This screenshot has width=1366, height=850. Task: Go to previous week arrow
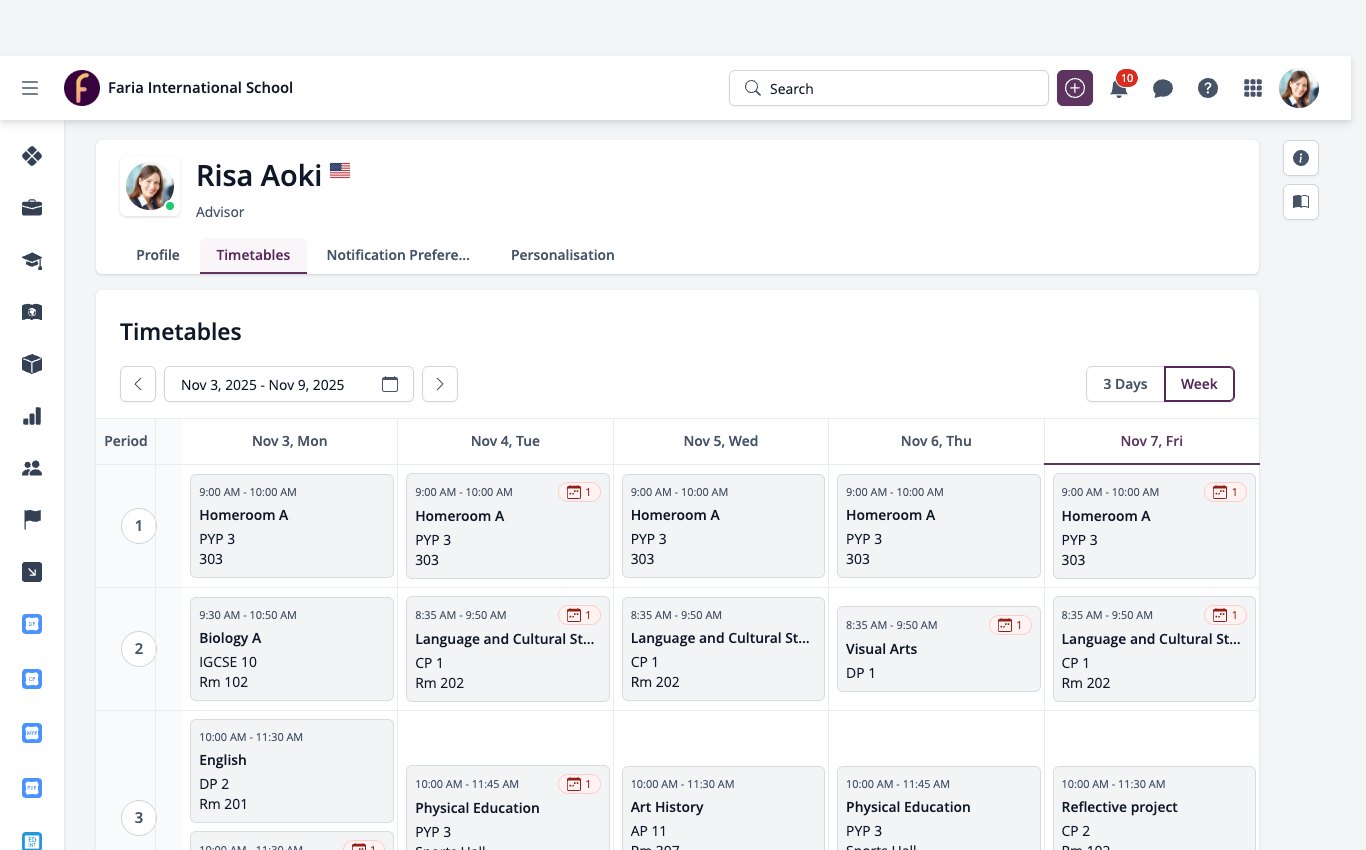pos(138,384)
